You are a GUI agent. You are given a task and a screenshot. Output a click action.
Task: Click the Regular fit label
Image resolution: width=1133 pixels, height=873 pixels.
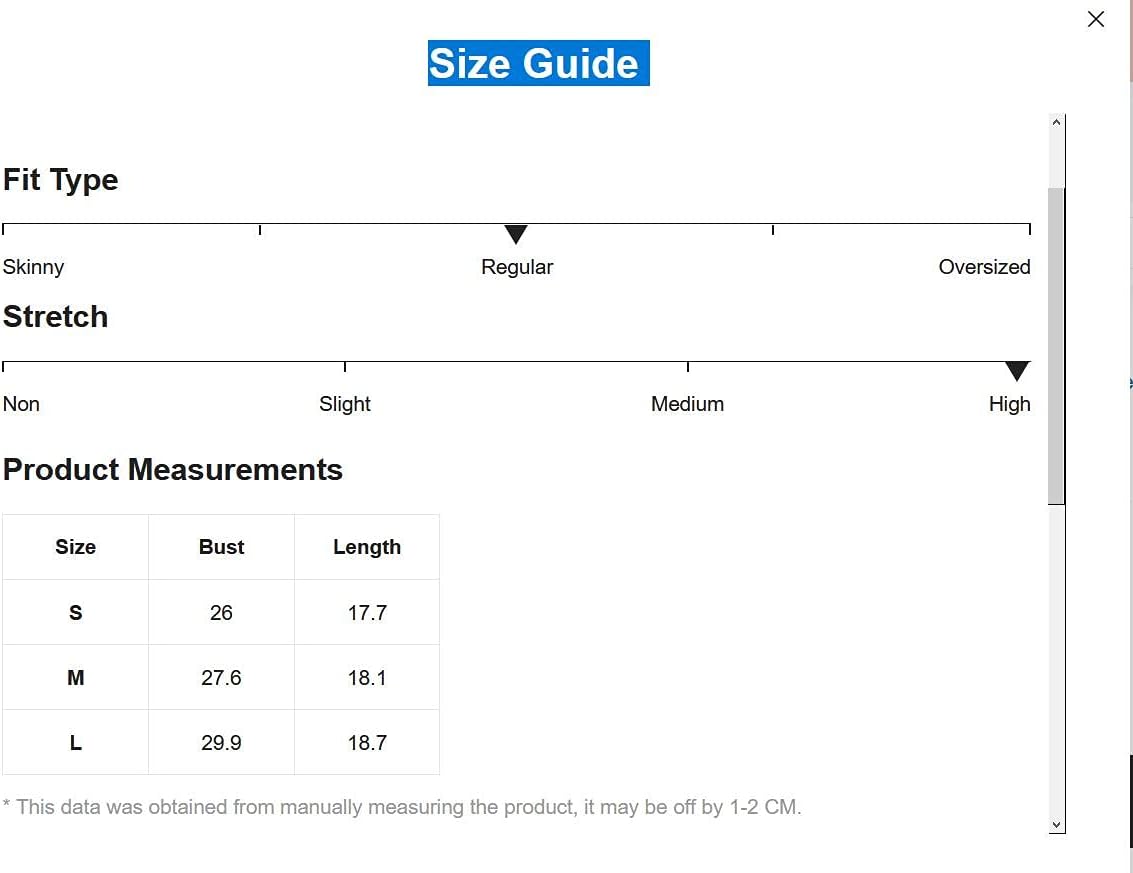click(517, 267)
